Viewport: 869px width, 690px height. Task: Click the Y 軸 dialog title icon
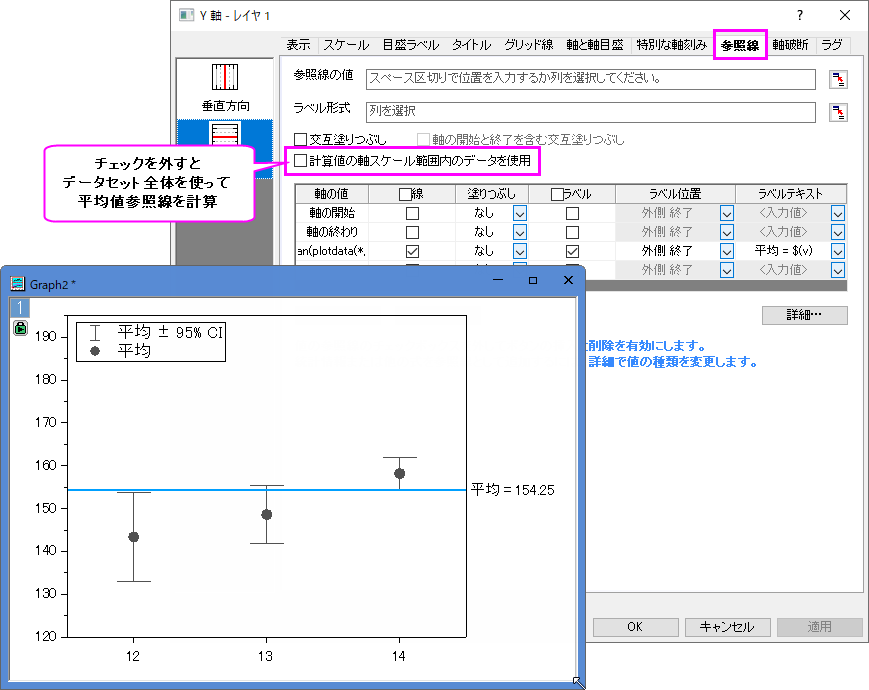[x=186, y=15]
